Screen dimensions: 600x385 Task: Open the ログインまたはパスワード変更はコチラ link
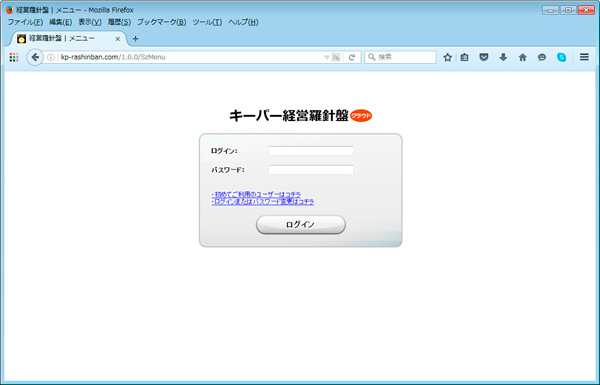[262, 202]
